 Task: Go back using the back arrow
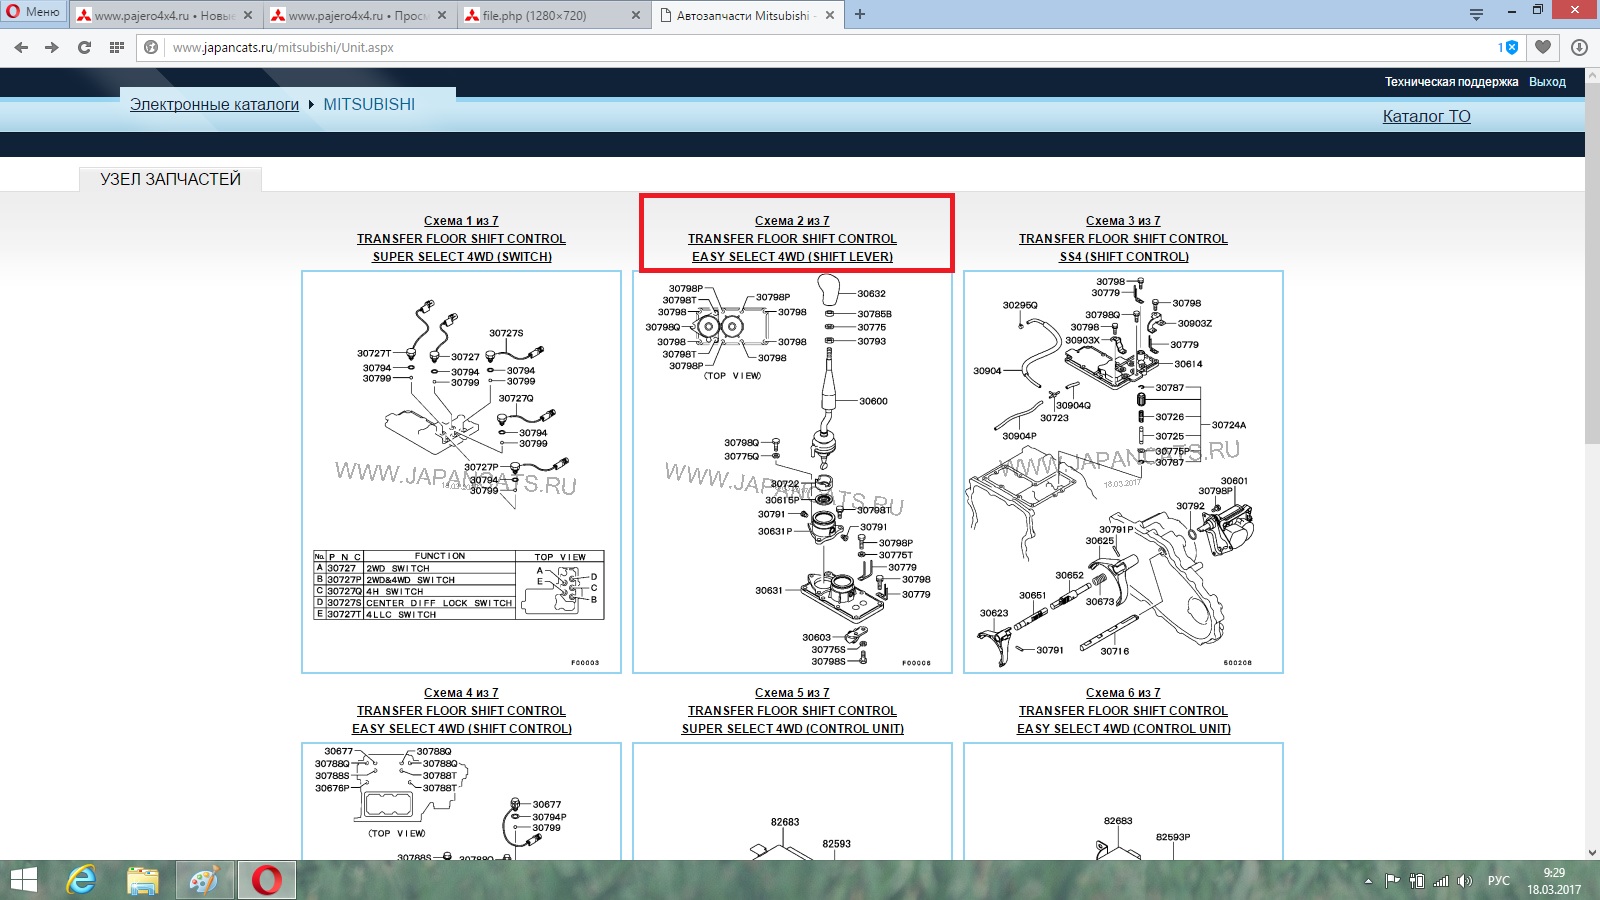point(21,47)
